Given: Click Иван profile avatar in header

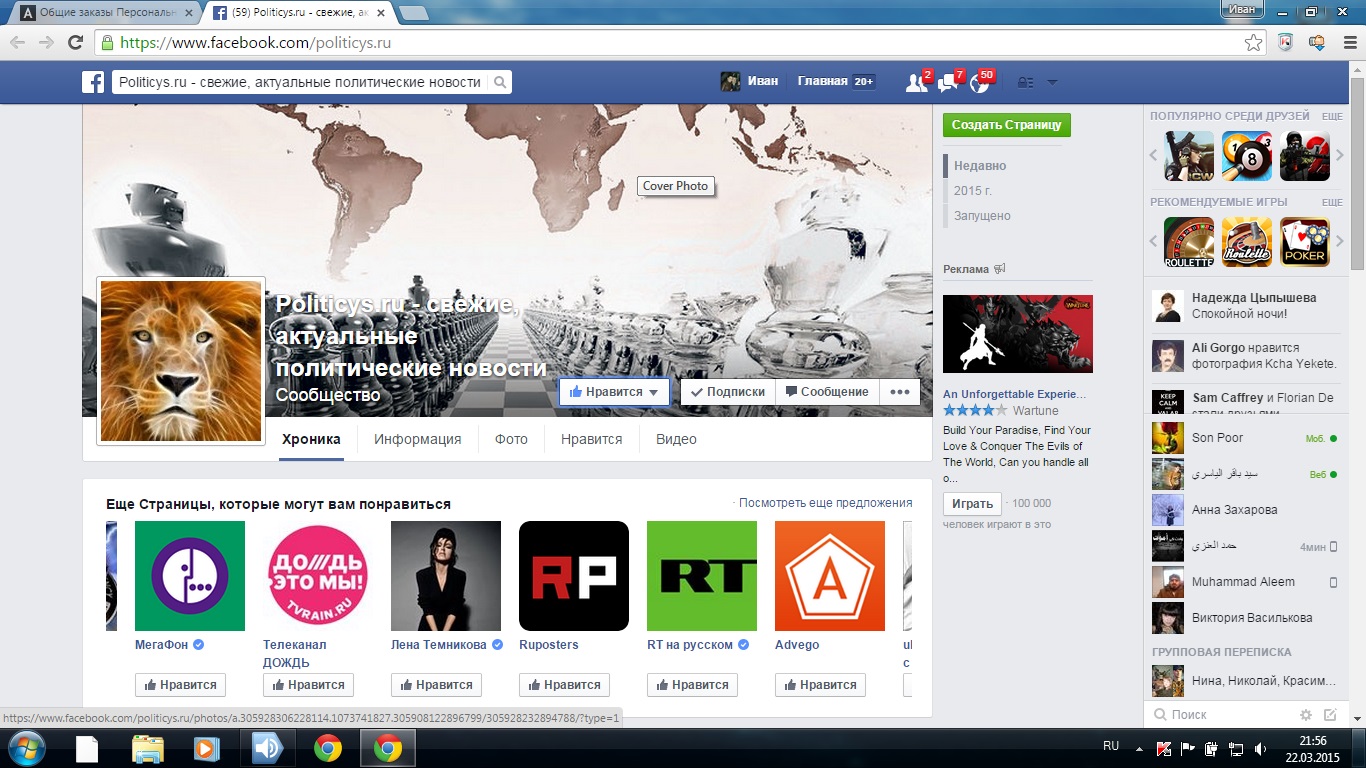Looking at the screenshot, I should coord(731,82).
